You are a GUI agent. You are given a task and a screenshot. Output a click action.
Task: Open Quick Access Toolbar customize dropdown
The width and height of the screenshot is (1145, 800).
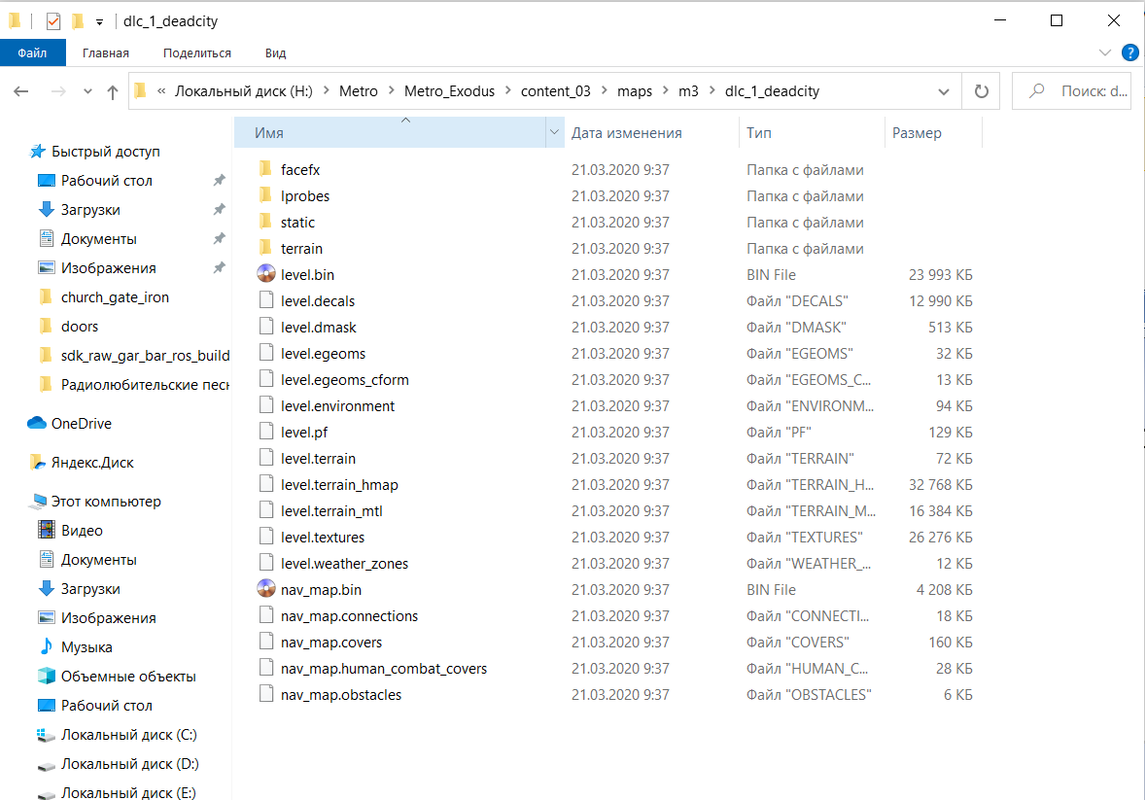click(x=99, y=21)
